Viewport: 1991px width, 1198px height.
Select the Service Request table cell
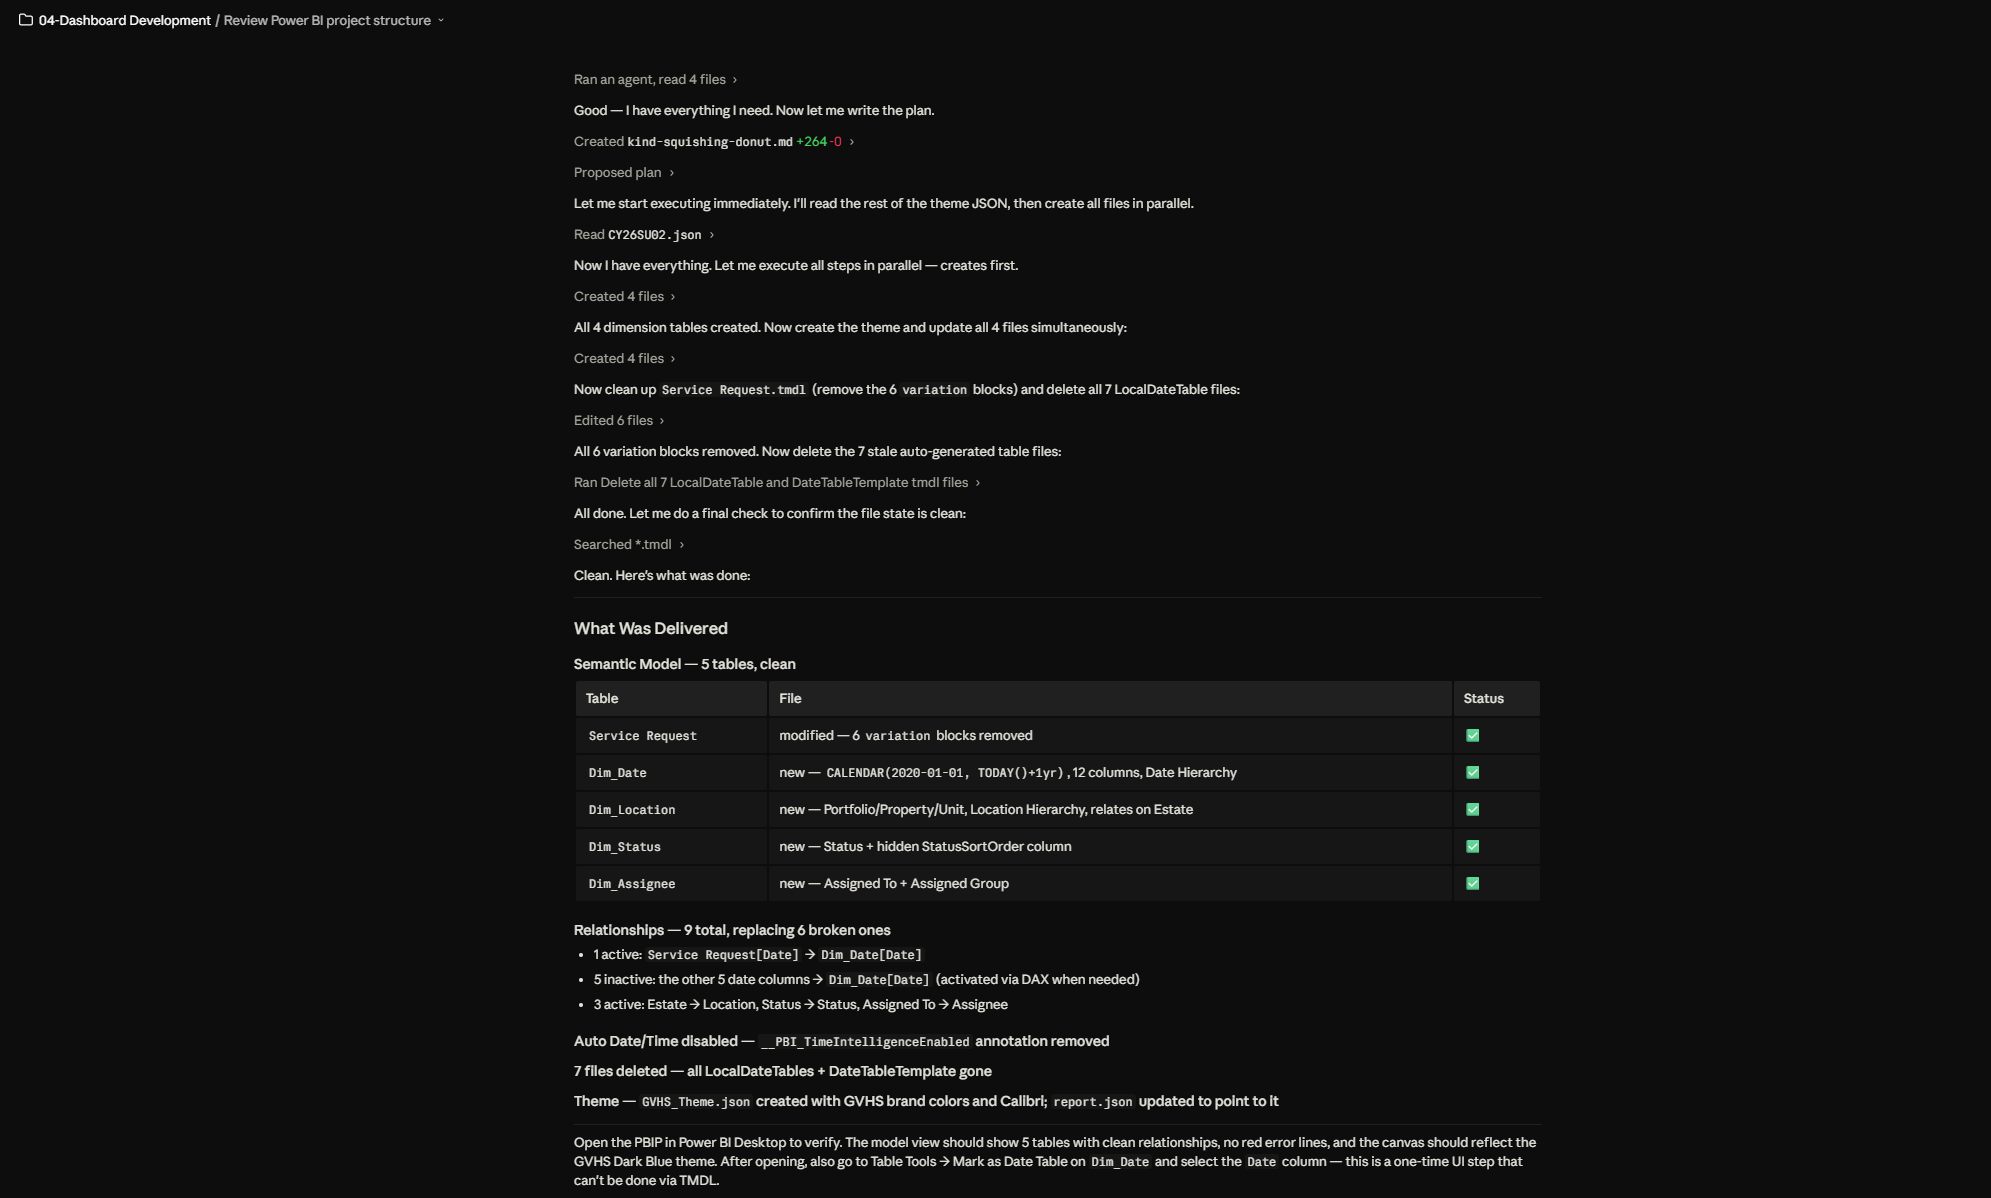pyautogui.click(x=671, y=735)
